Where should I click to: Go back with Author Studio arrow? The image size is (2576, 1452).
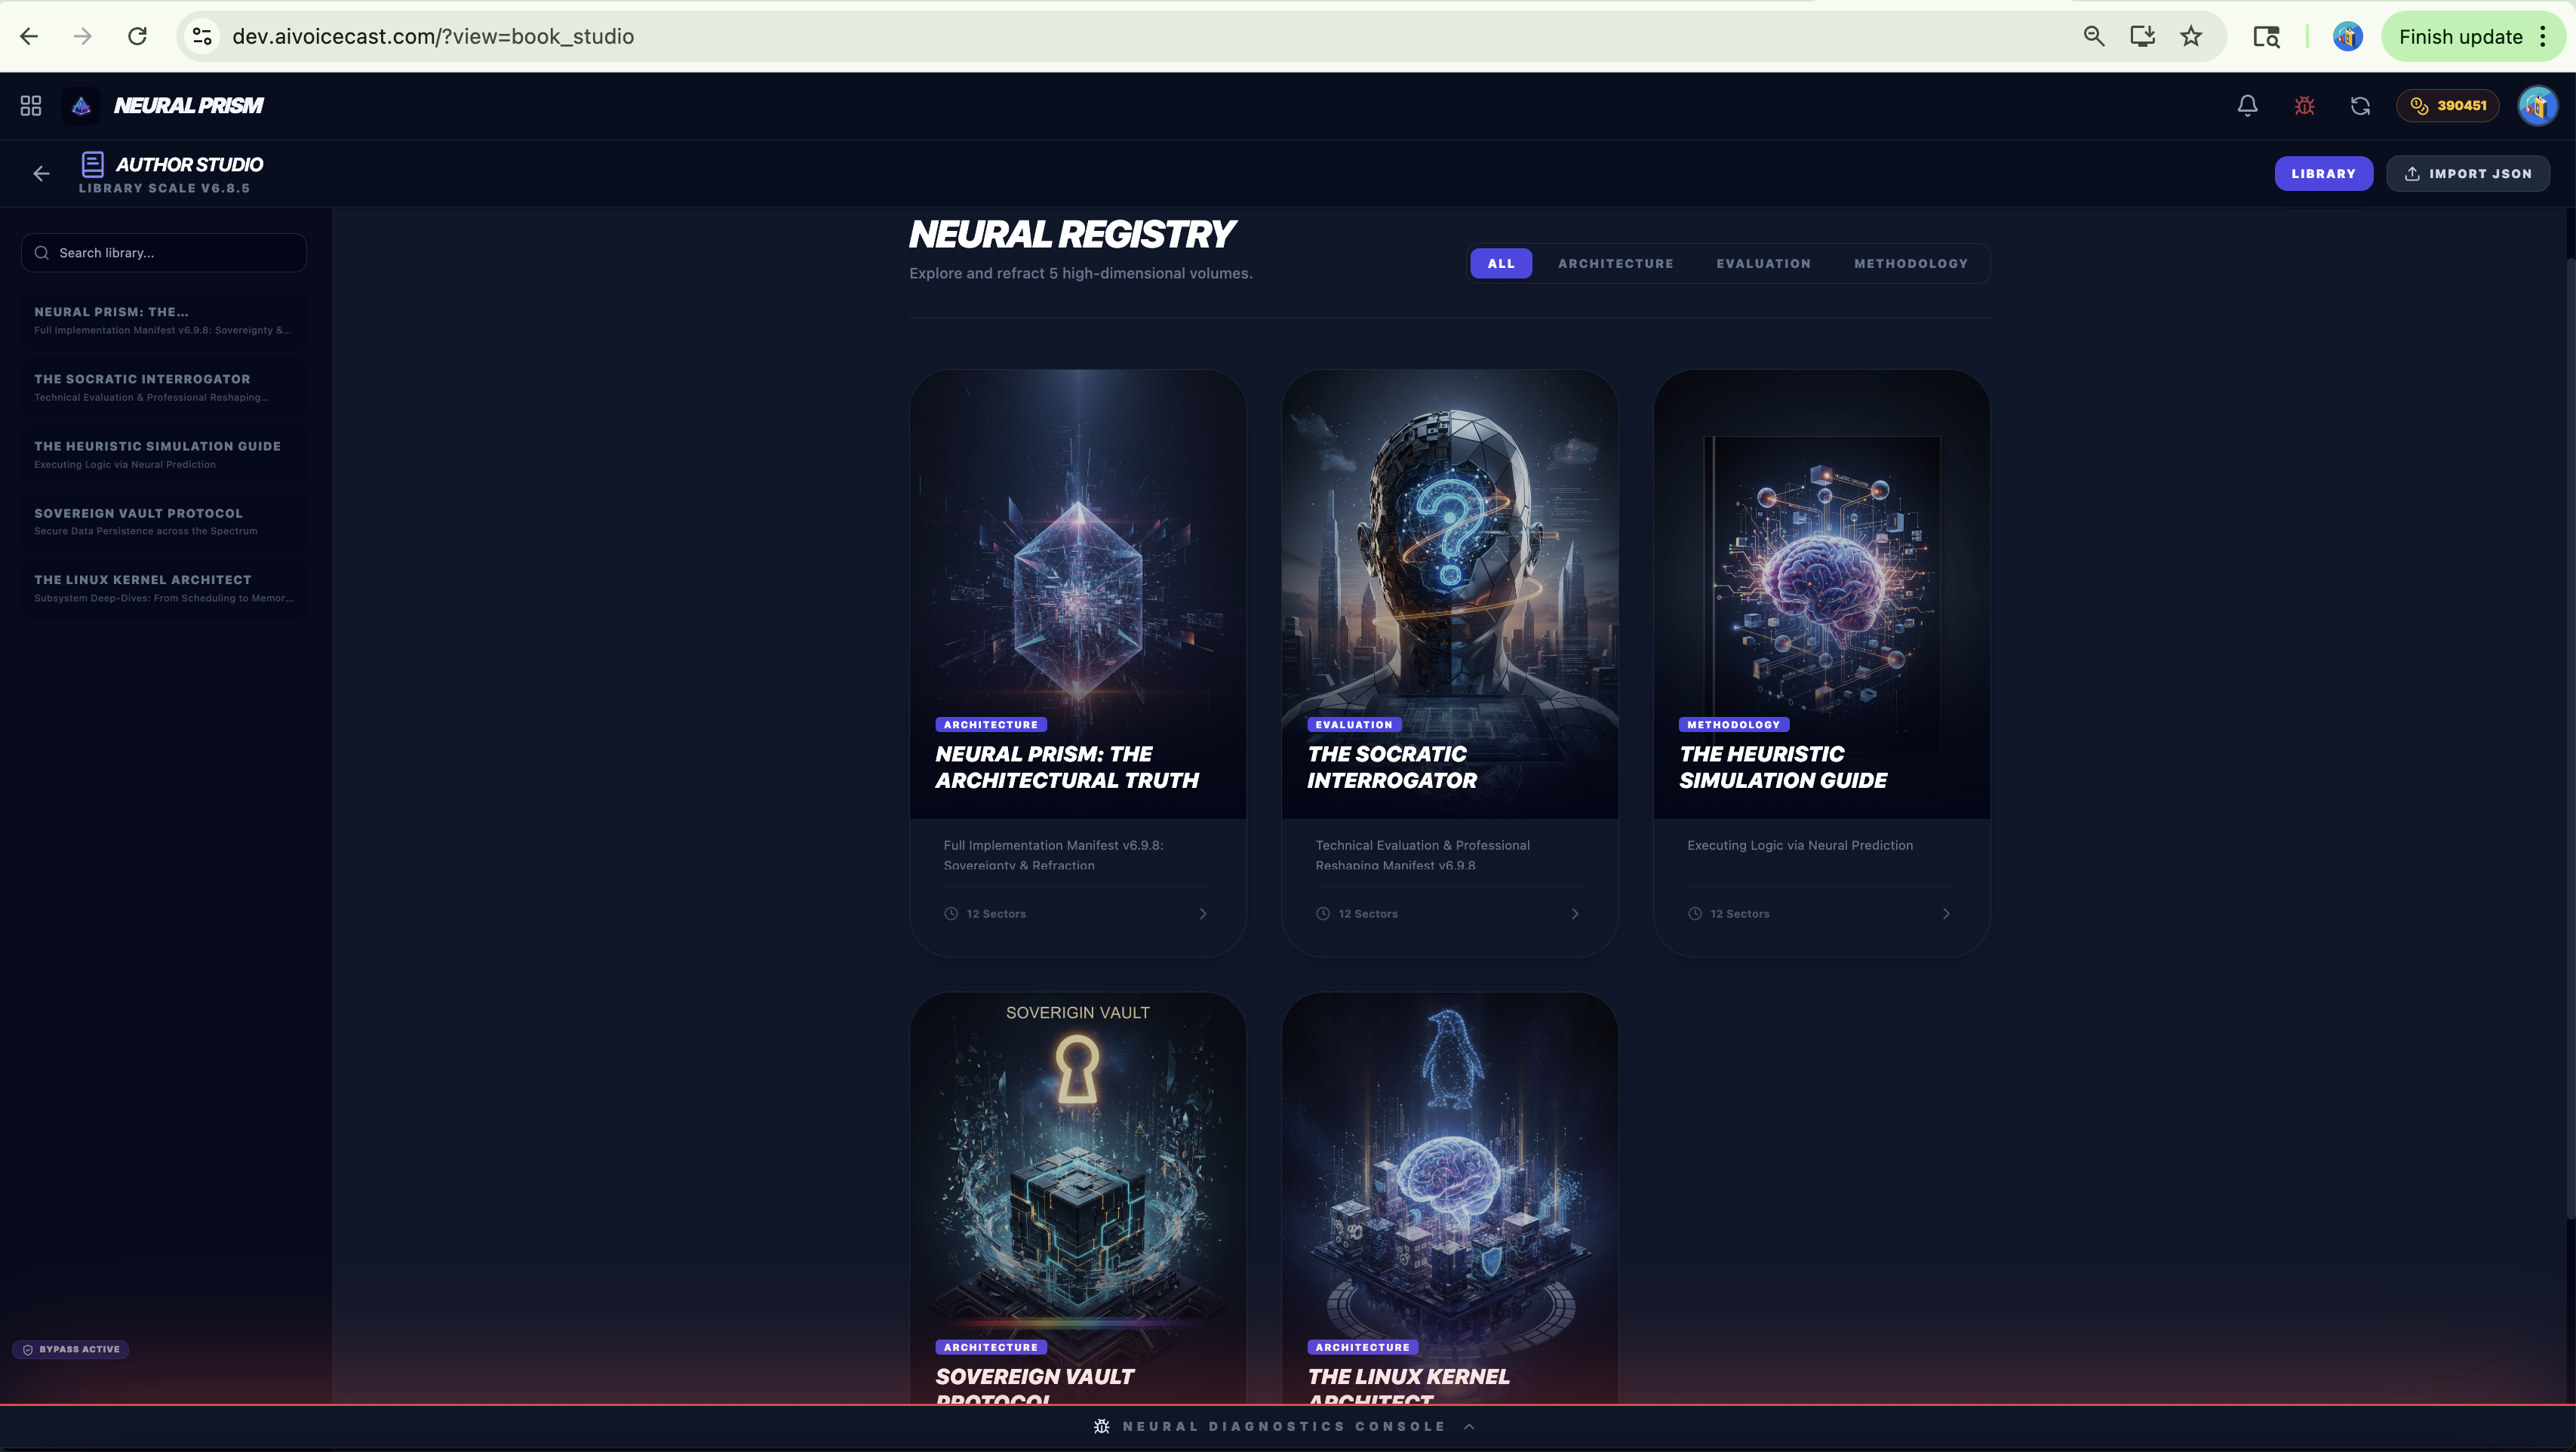pyautogui.click(x=41, y=174)
